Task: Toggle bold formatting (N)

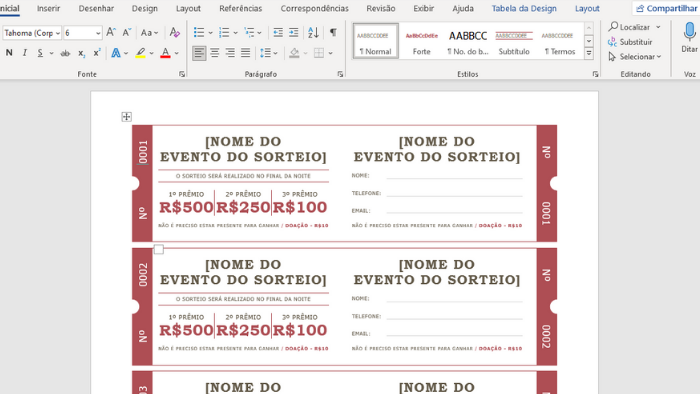Action: pyautogui.click(x=9, y=53)
